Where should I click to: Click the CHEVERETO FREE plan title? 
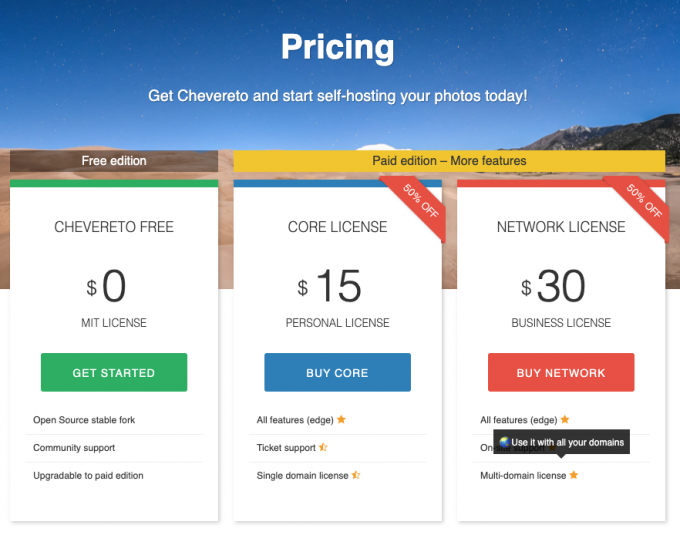tap(114, 228)
